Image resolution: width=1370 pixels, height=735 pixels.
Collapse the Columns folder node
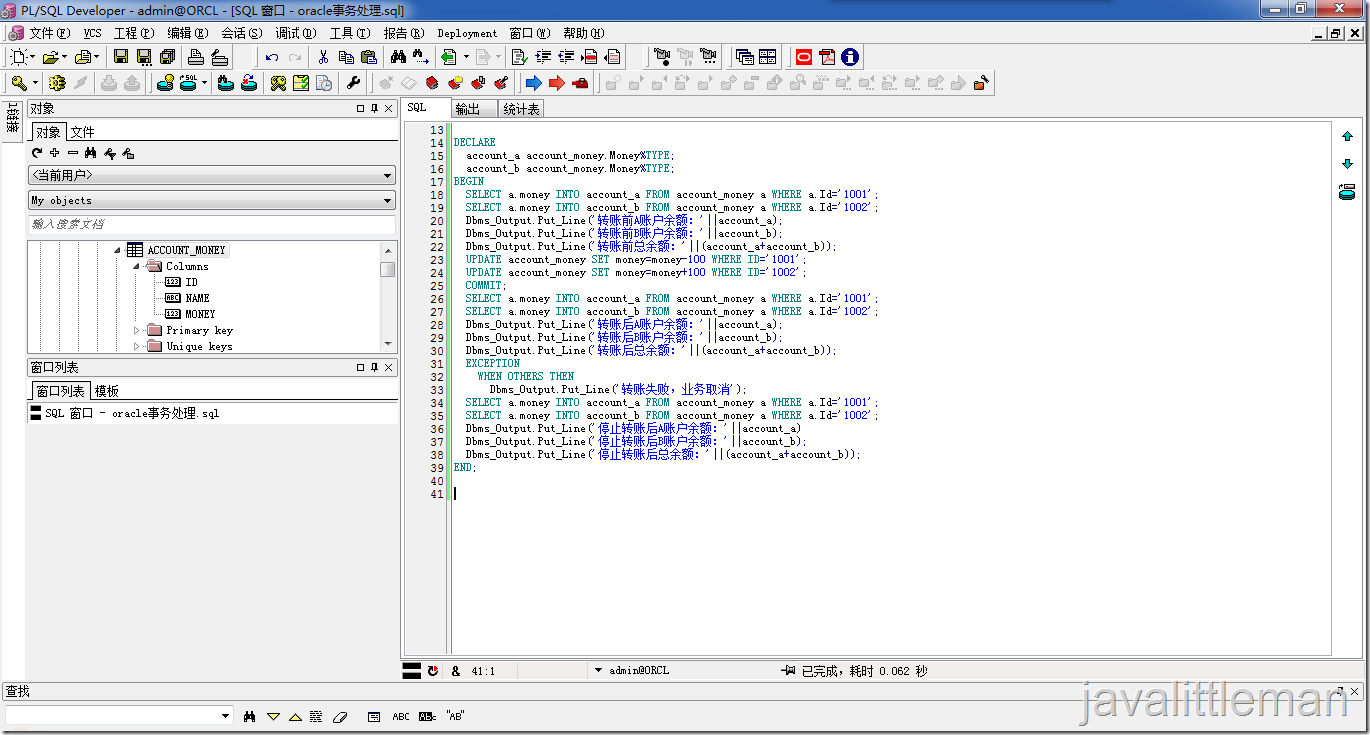tap(137, 266)
